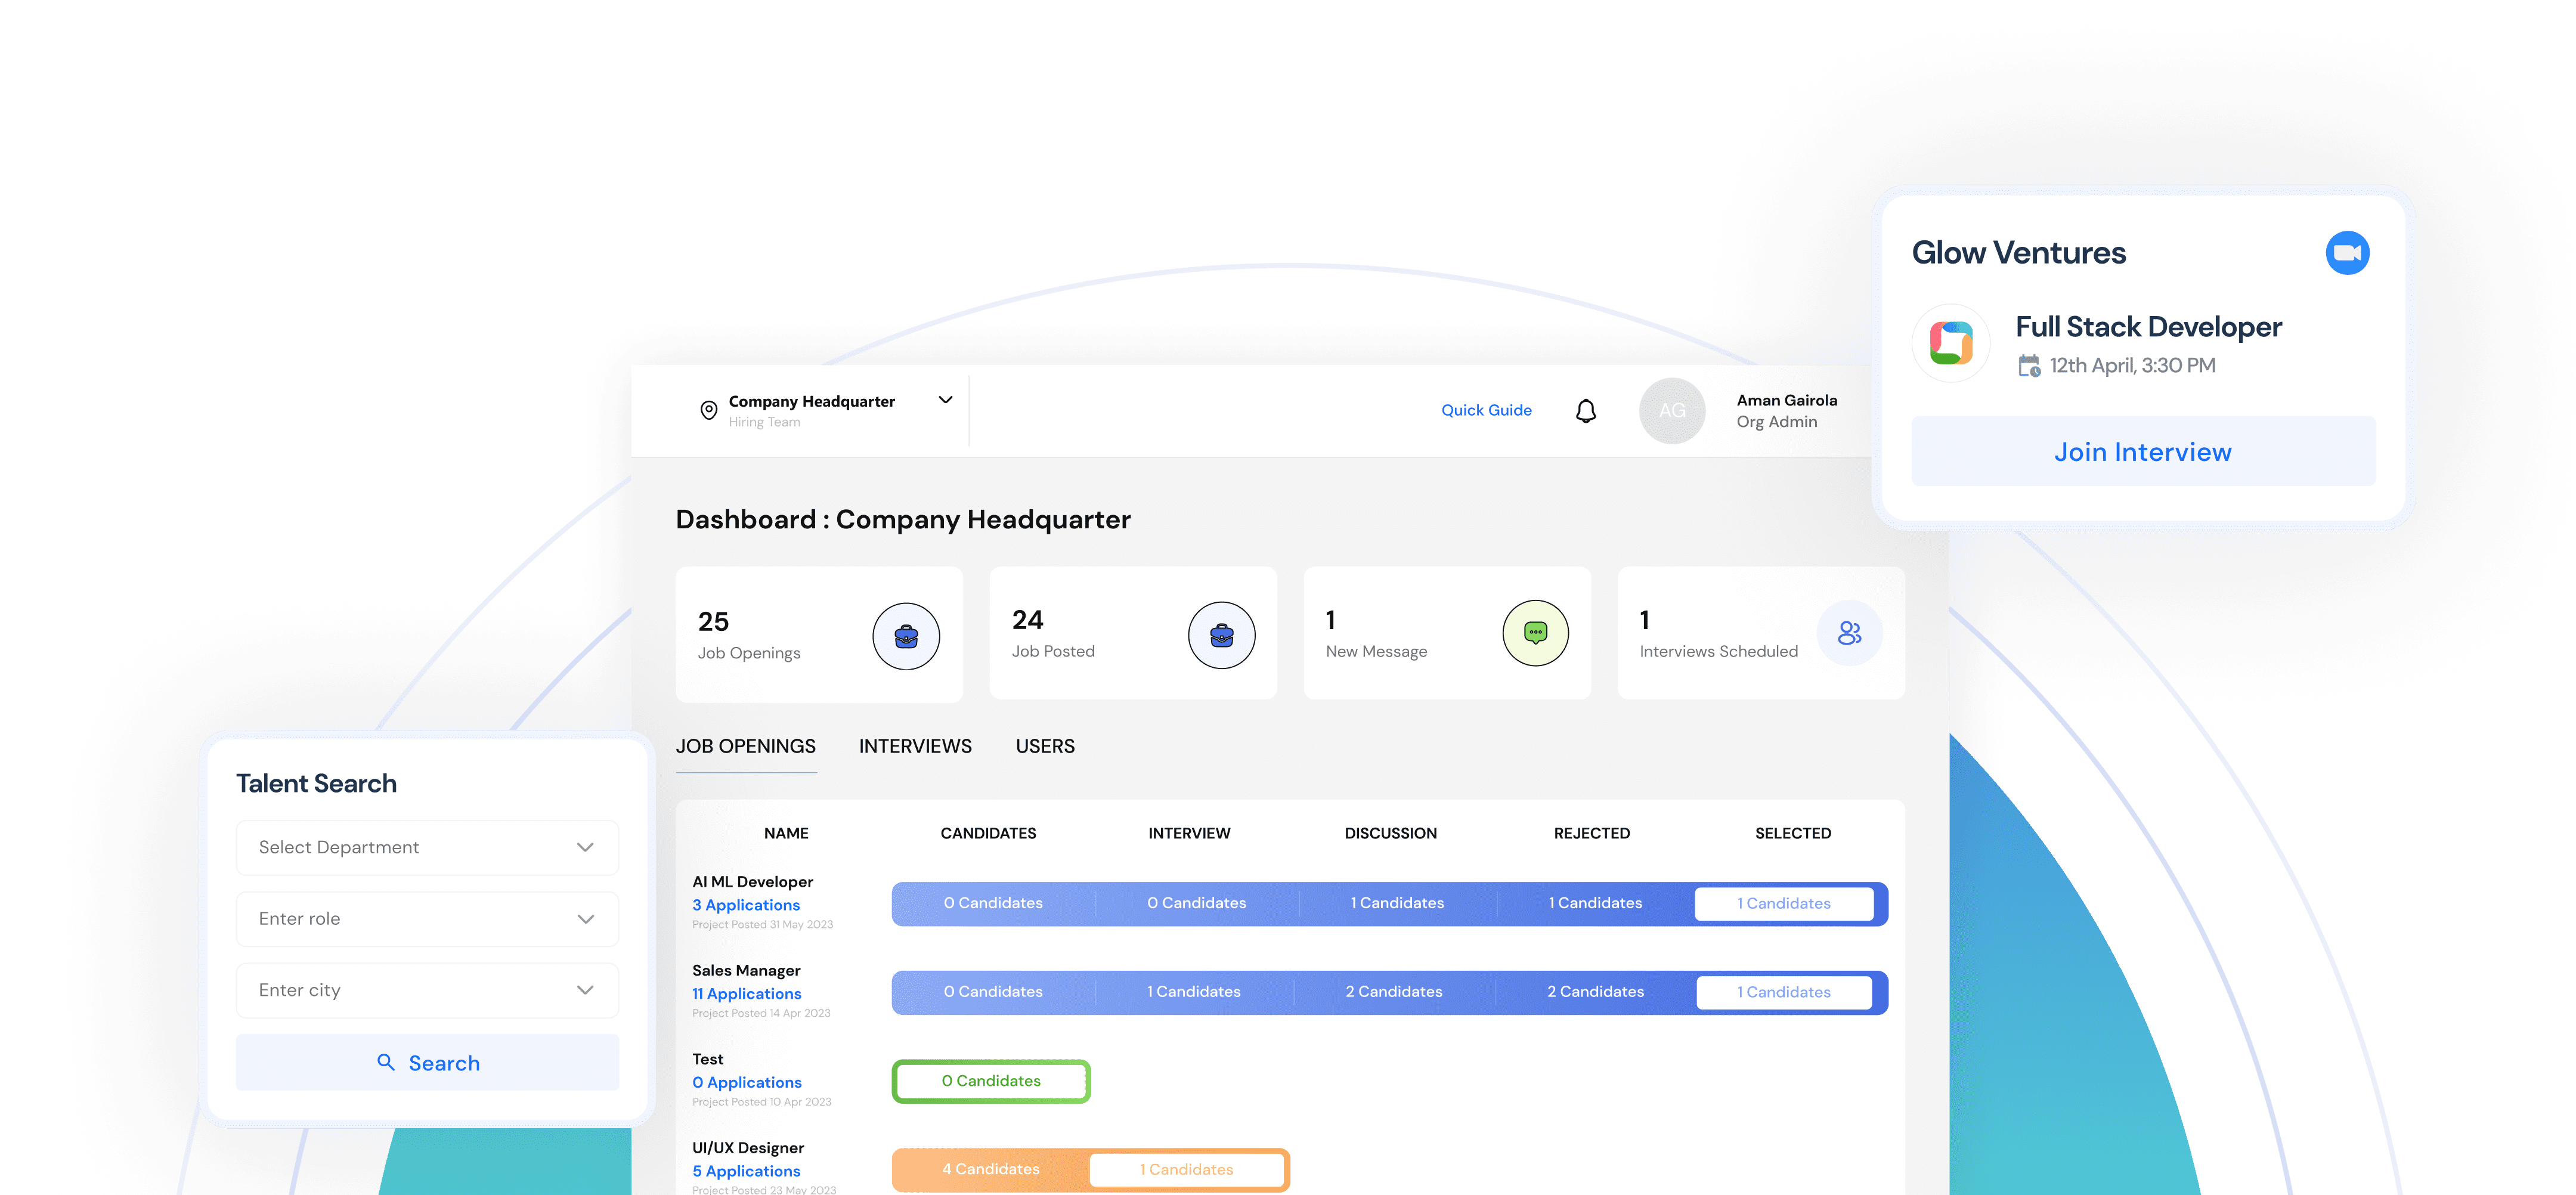2576x1195 pixels.
Task: Click the Project Posted 31 May 2023 text
Action: 762,925
